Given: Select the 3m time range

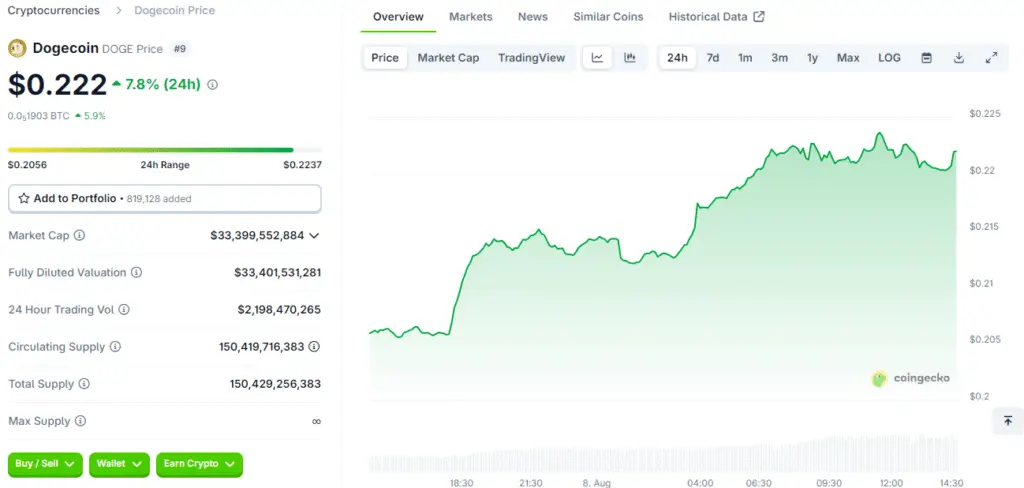Looking at the screenshot, I should (x=779, y=57).
